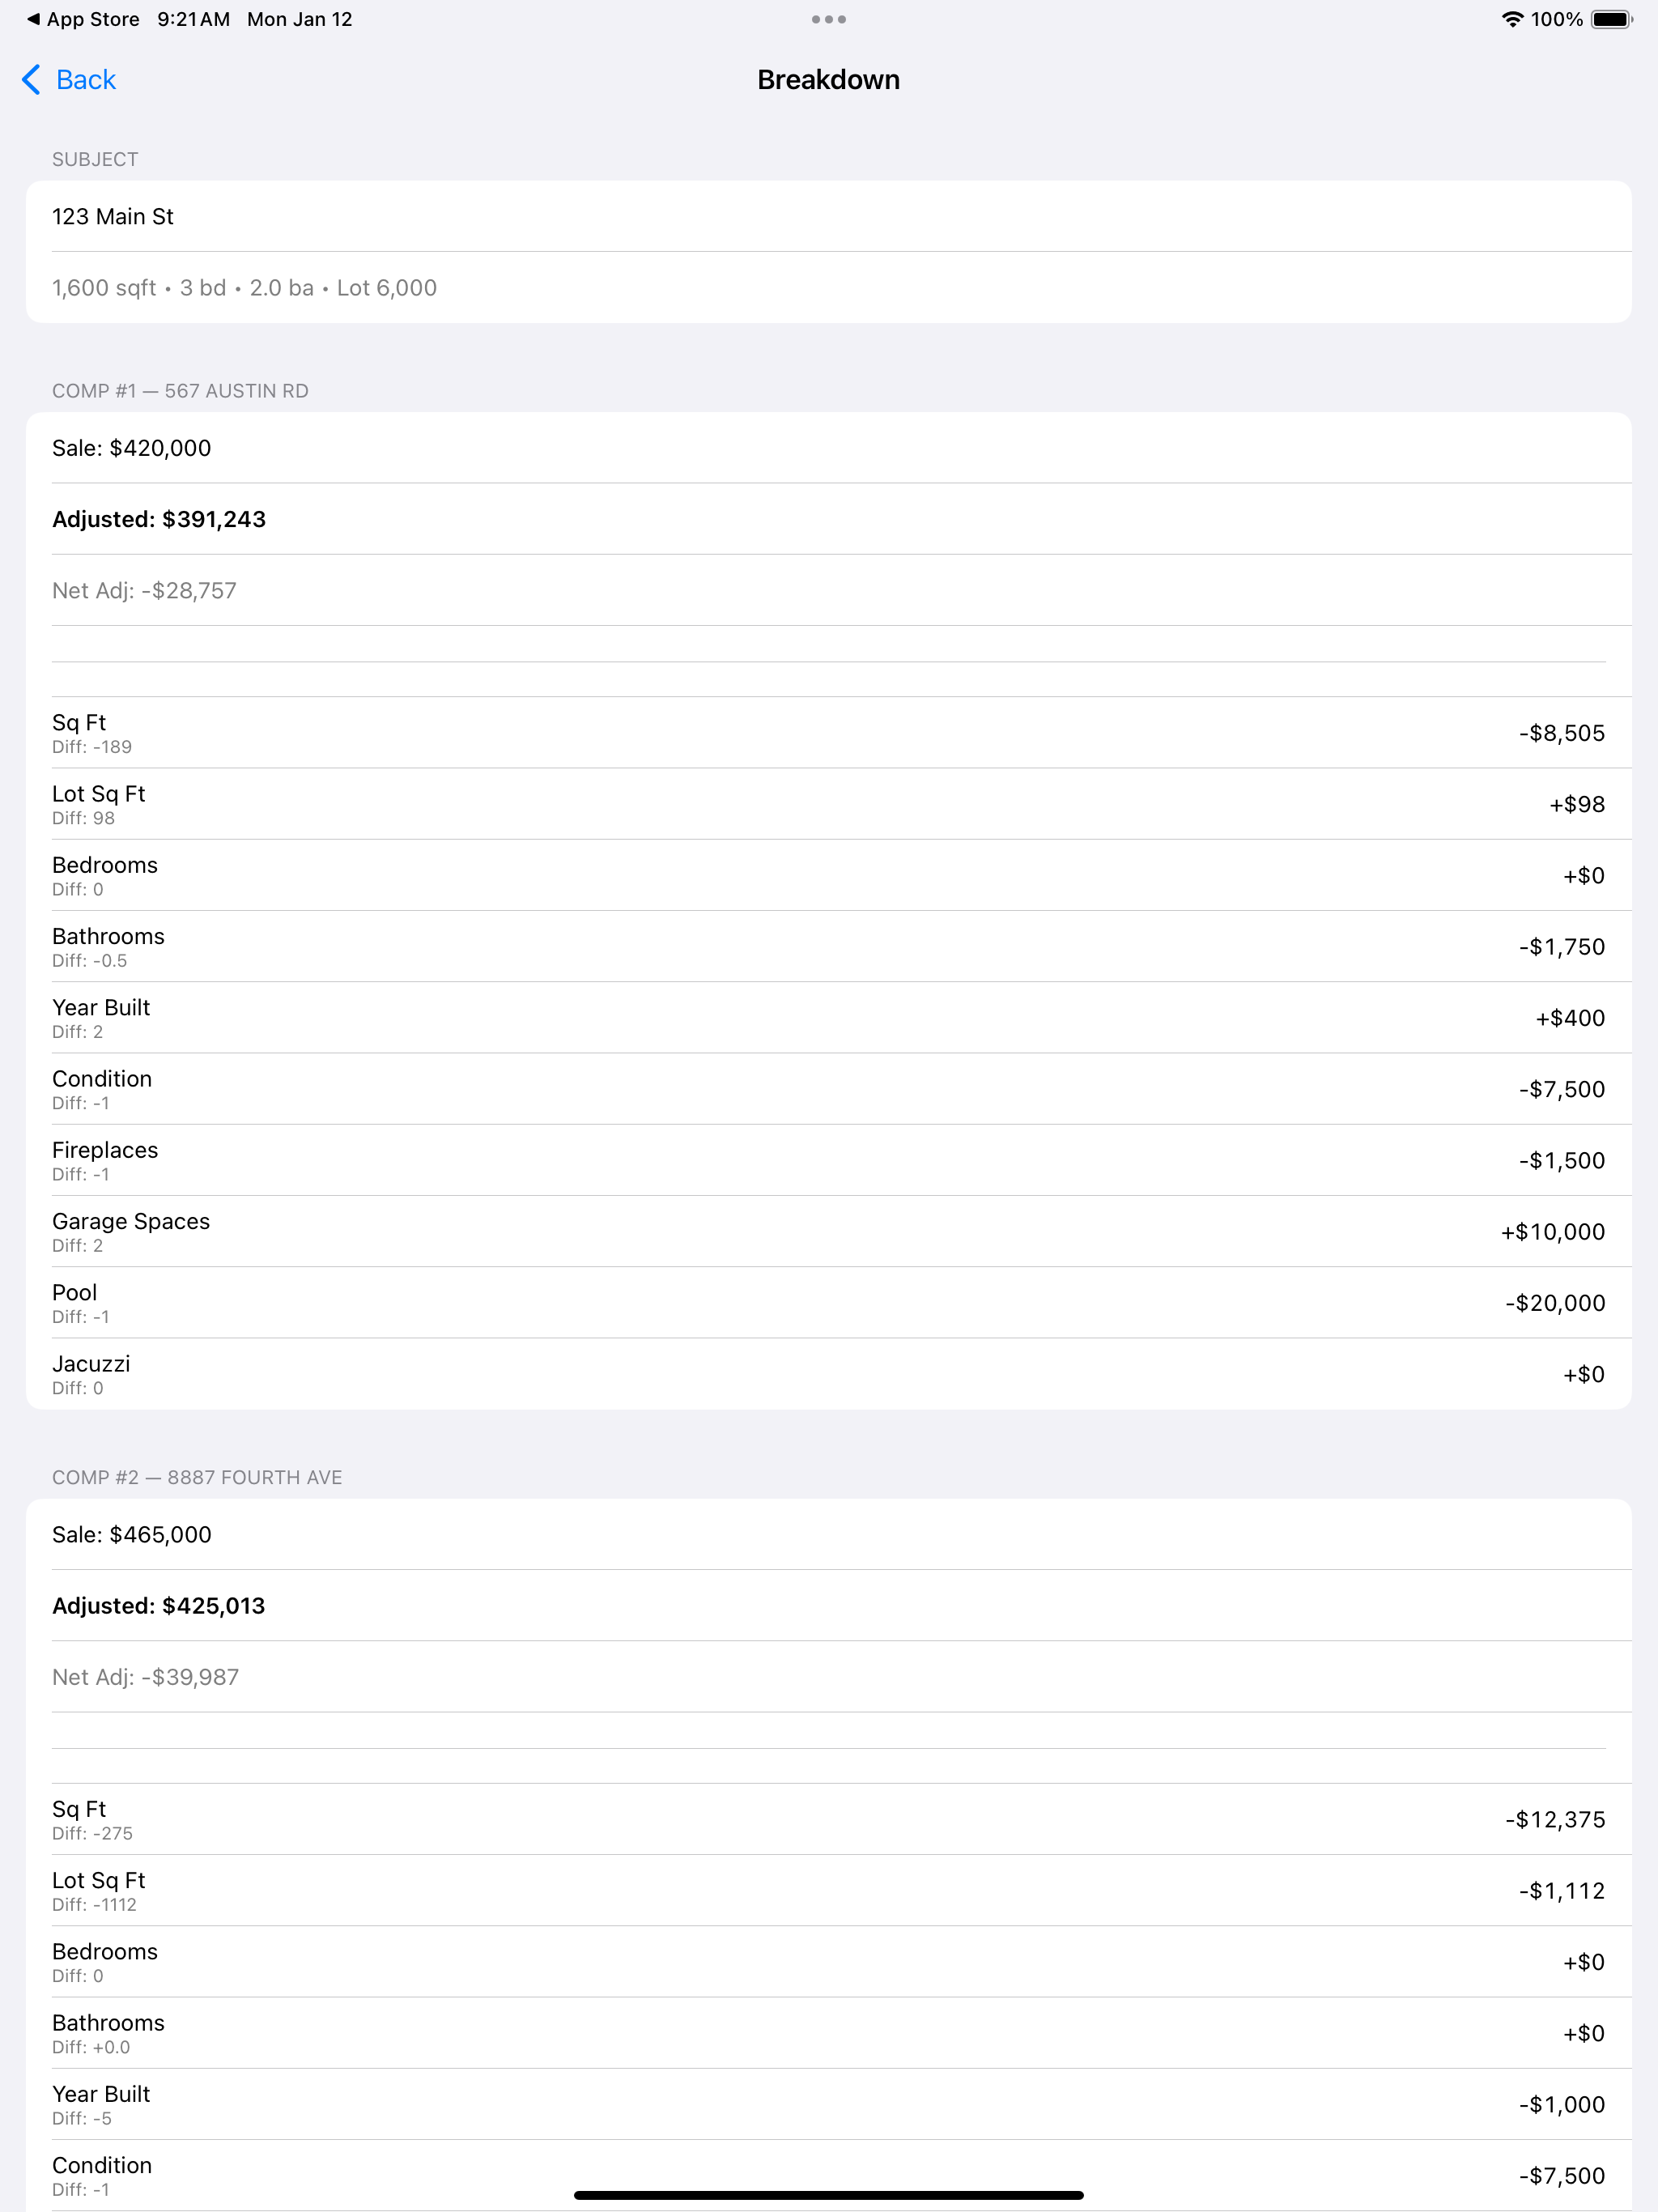The height and width of the screenshot is (2212, 1658).
Task: Tap the Back chevron icon
Action: click(31, 80)
